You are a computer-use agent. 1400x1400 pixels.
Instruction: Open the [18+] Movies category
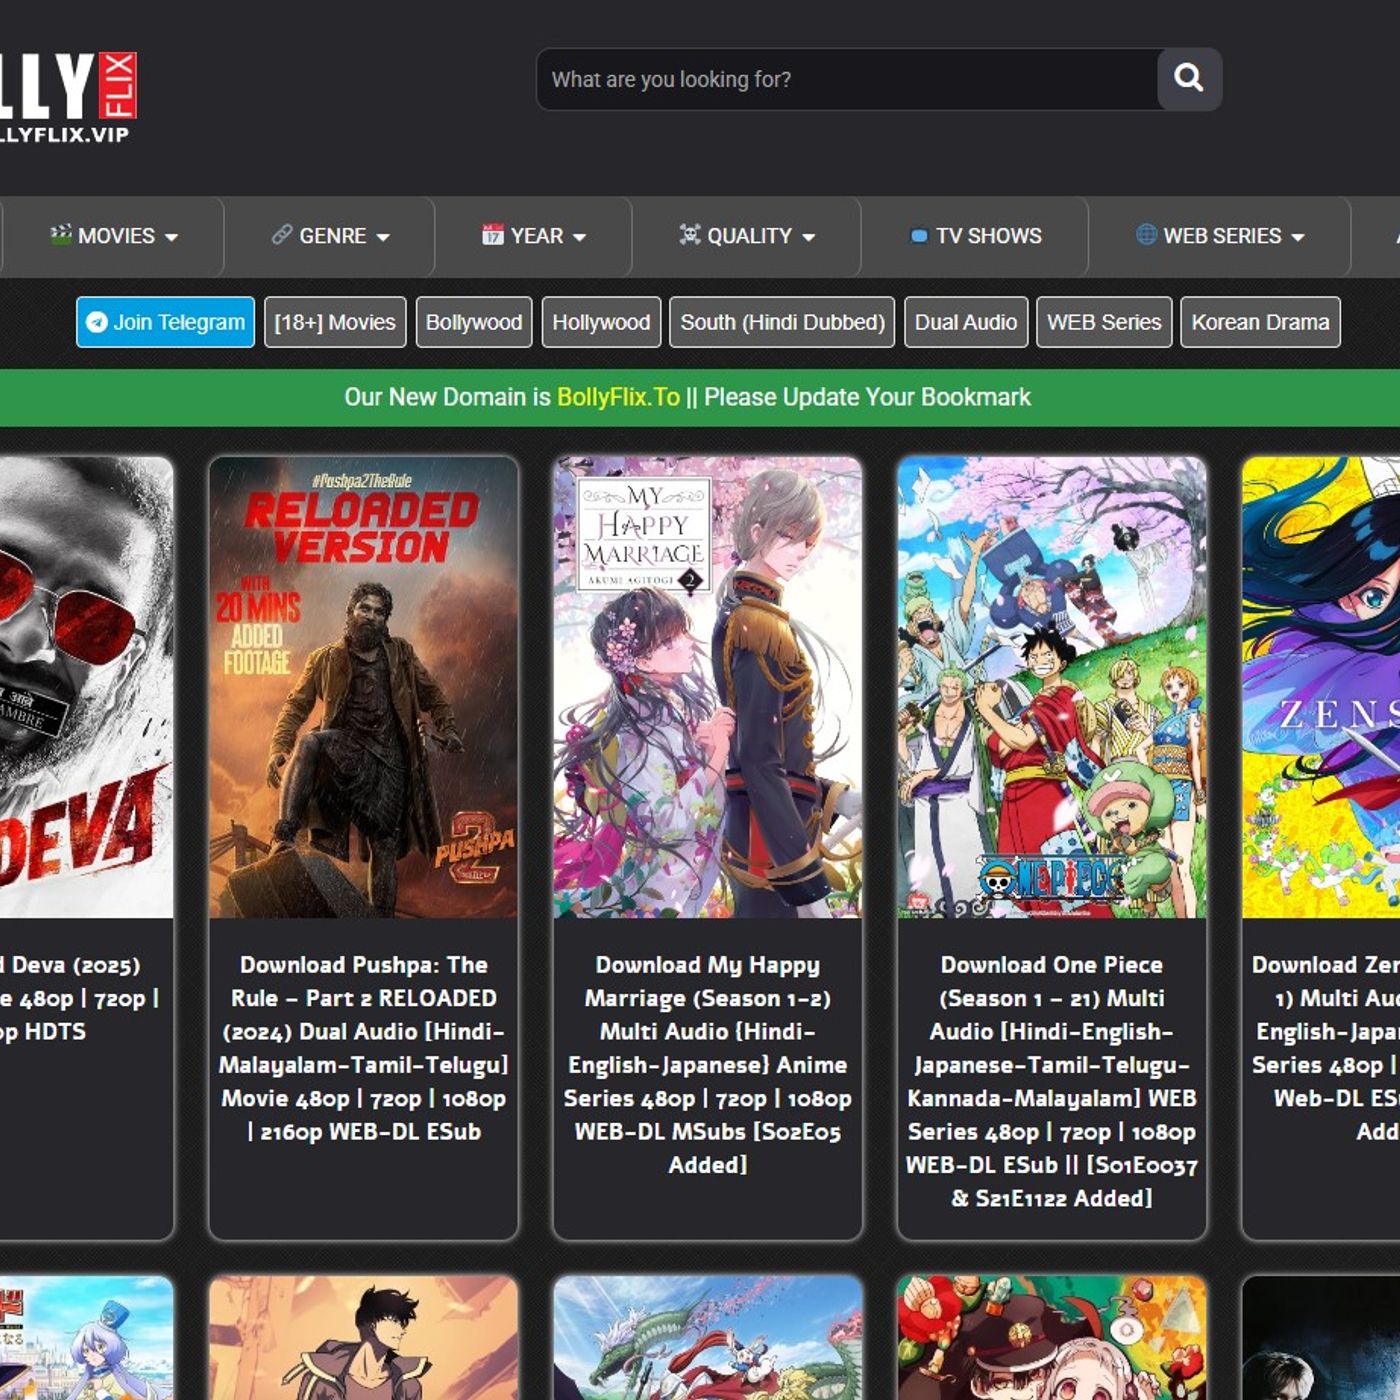(335, 322)
